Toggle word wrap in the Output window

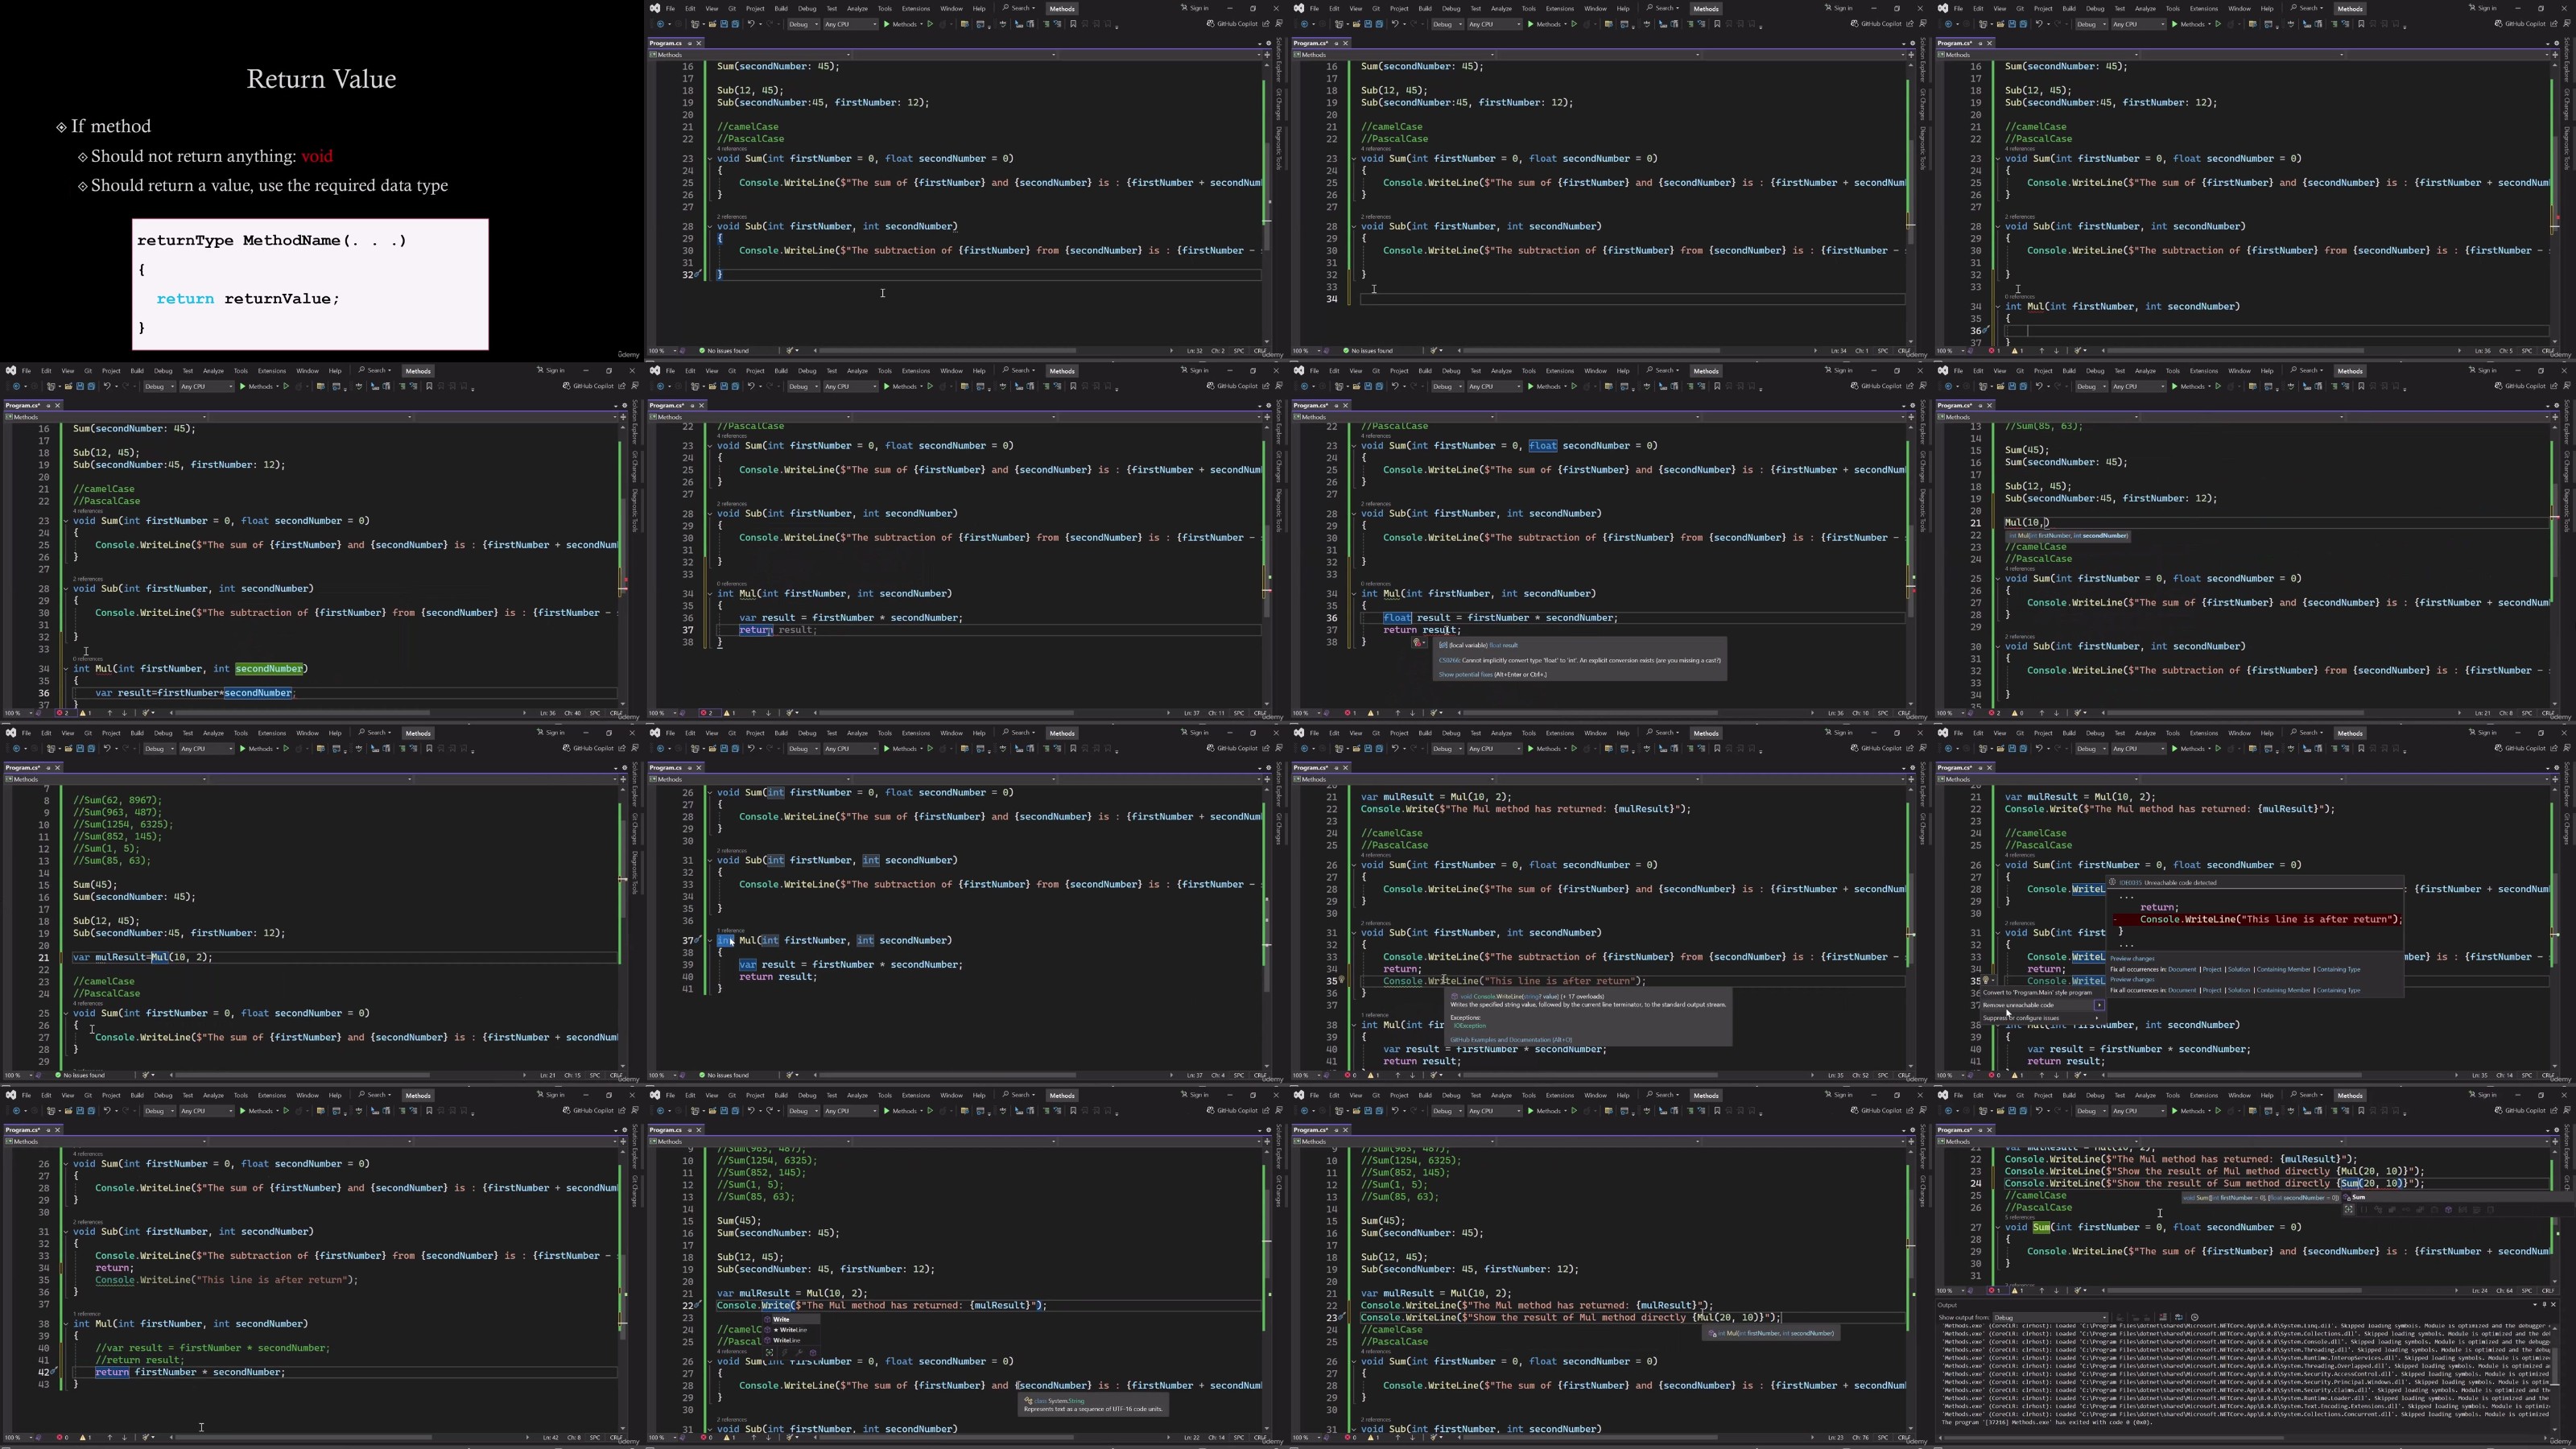2179,1317
